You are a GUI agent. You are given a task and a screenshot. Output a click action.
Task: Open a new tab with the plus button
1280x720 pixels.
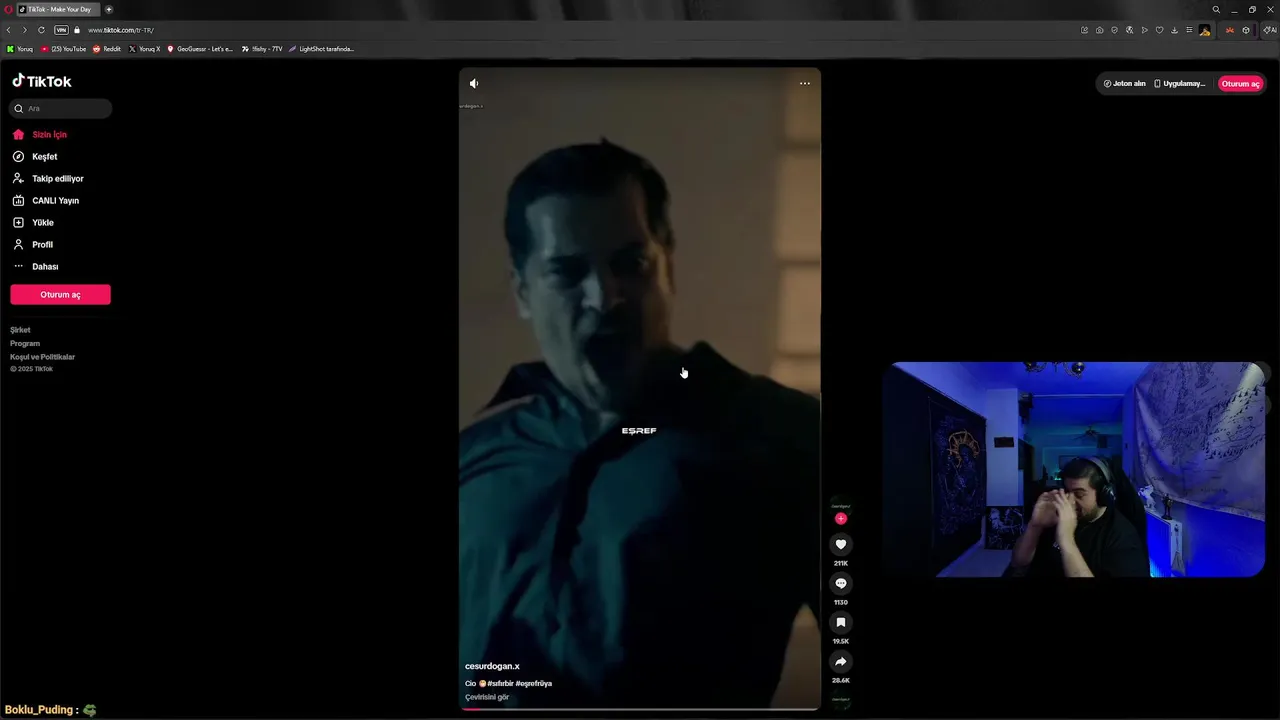point(109,9)
